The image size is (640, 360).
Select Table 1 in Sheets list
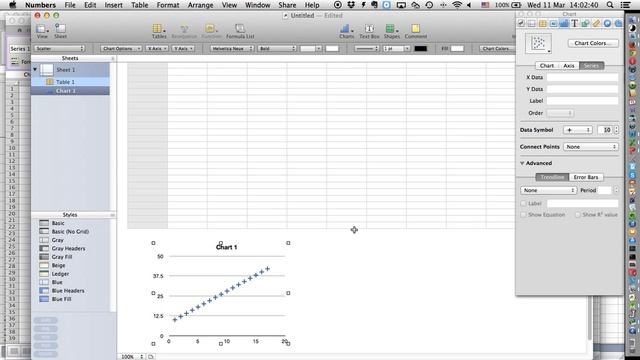pos(70,82)
